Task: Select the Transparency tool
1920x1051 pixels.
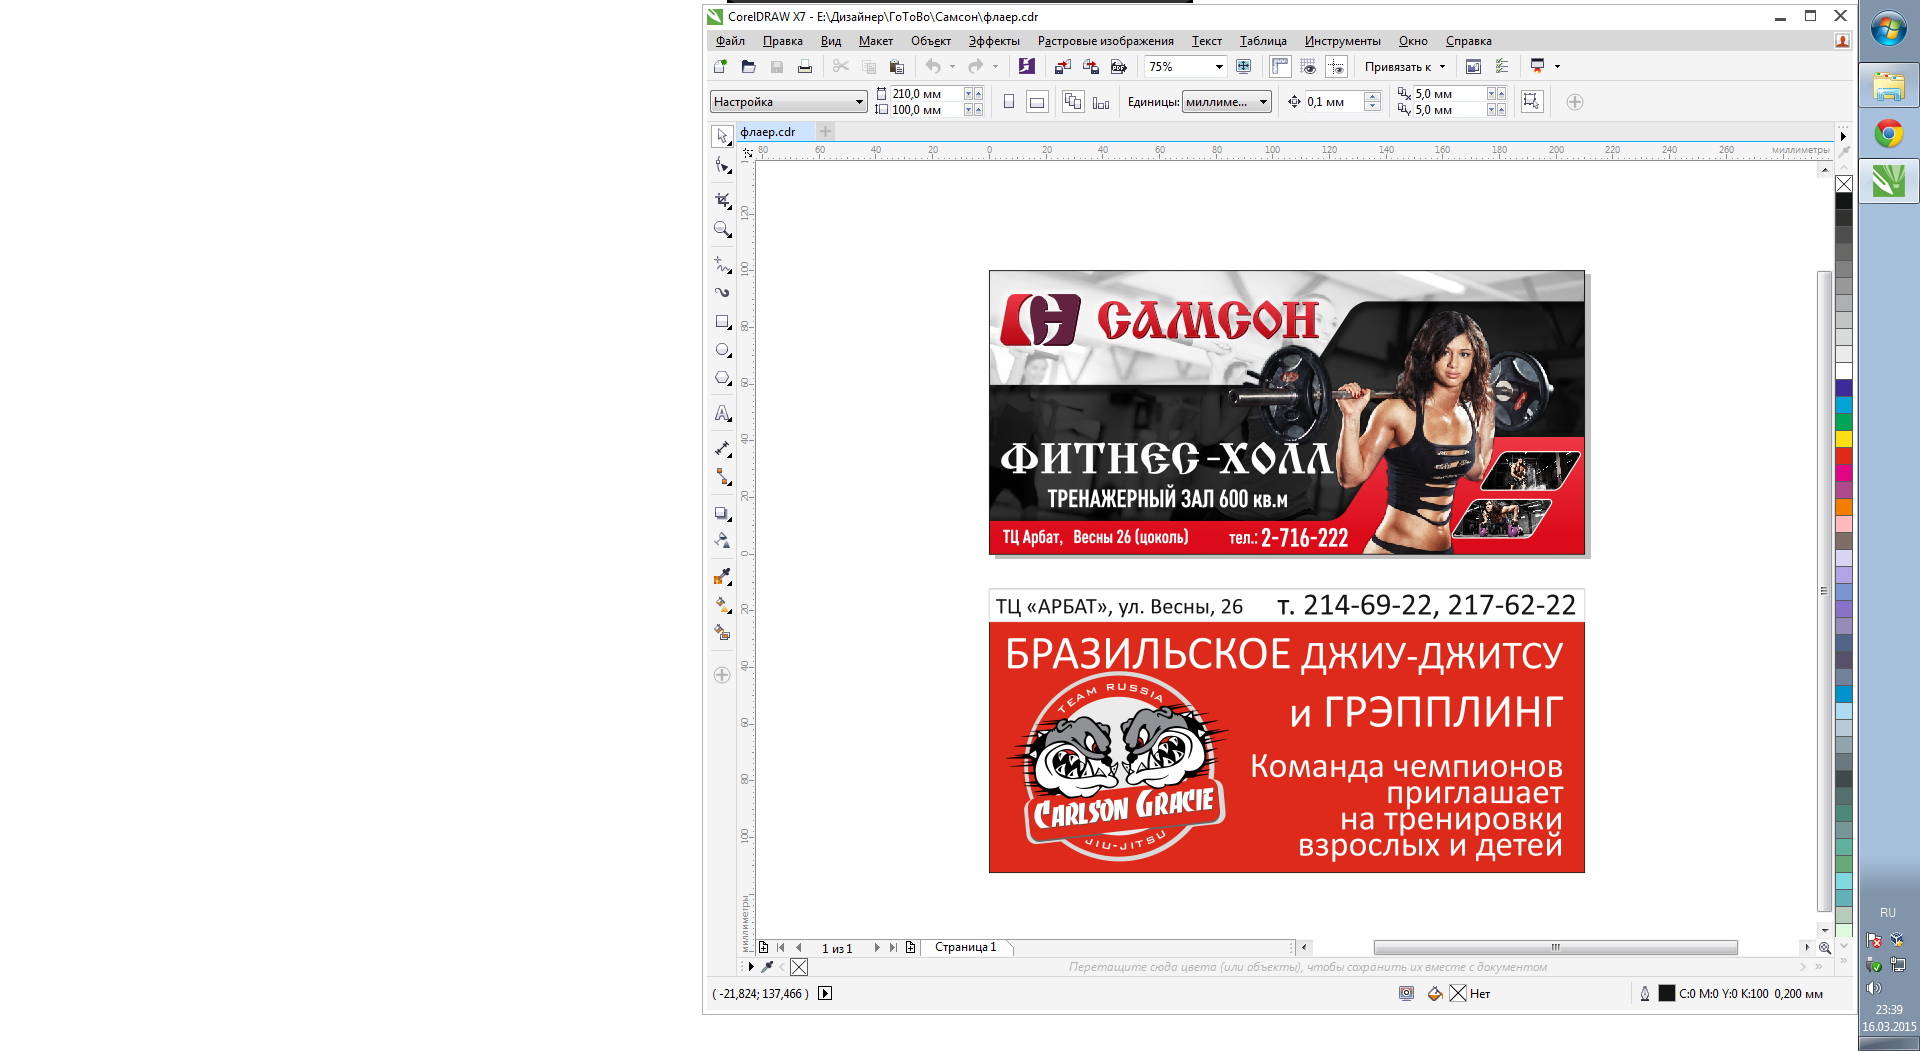Action: (x=722, y=541)
